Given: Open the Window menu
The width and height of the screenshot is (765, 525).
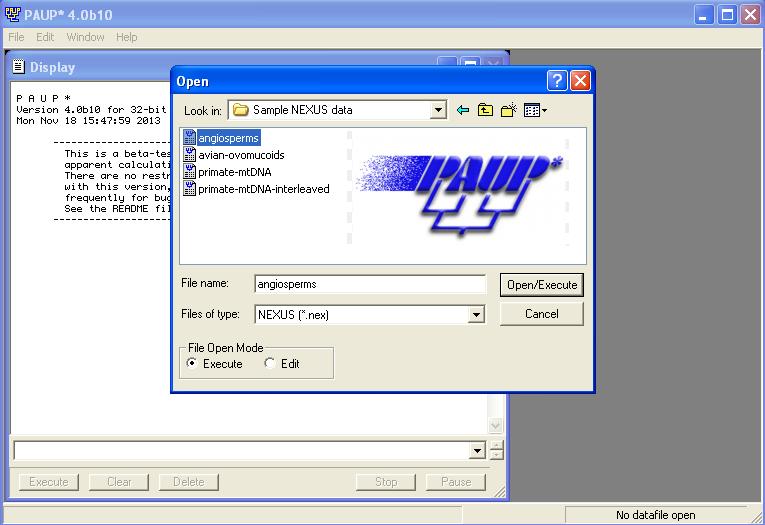Looking at the screenshot, I should [85, 37].
